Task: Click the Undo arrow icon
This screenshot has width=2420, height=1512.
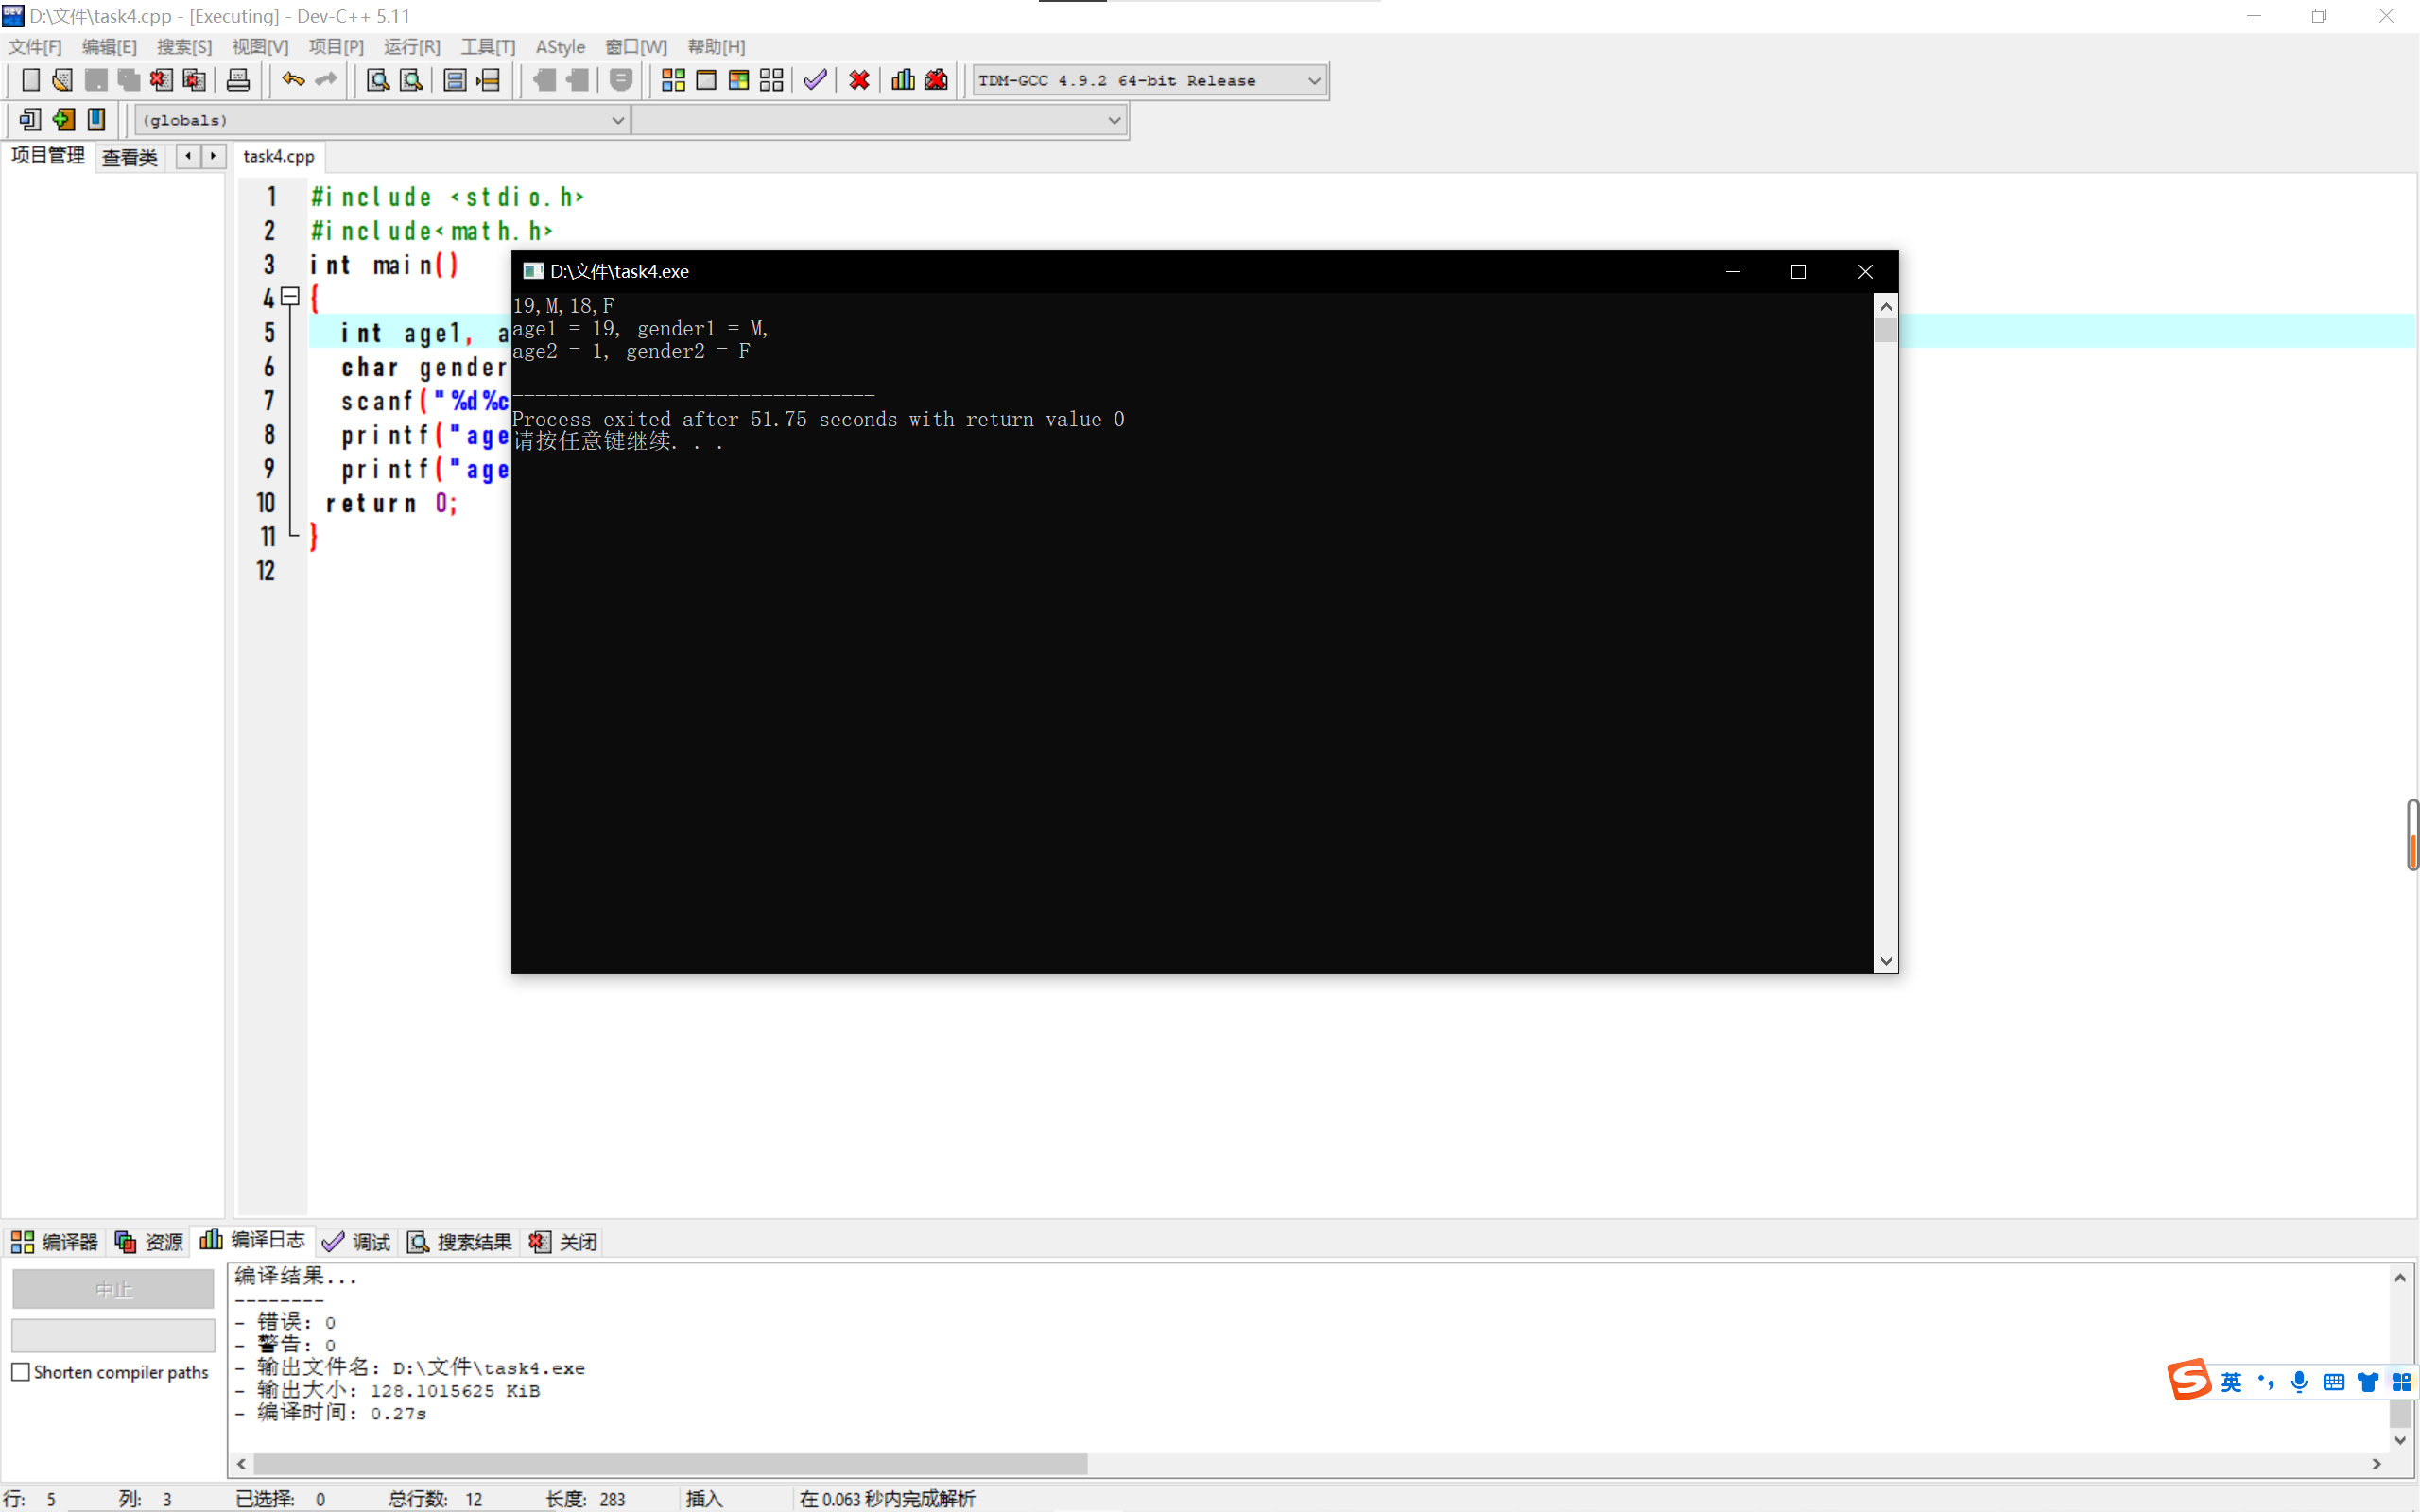Action: (x=292, y=80)
